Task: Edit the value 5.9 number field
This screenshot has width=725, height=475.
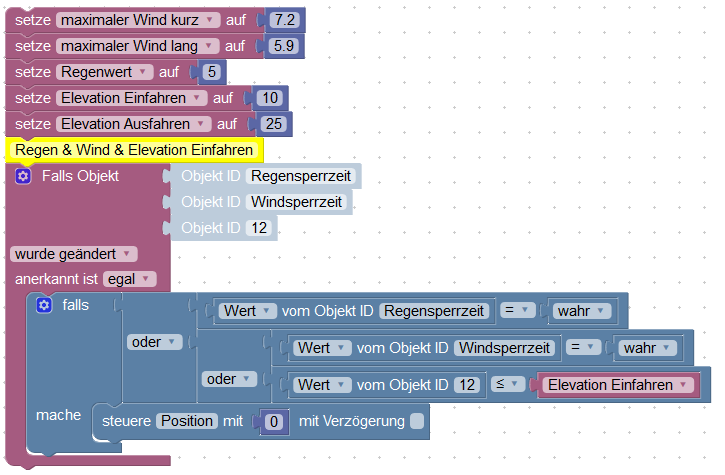Action: tap(284, 46)
